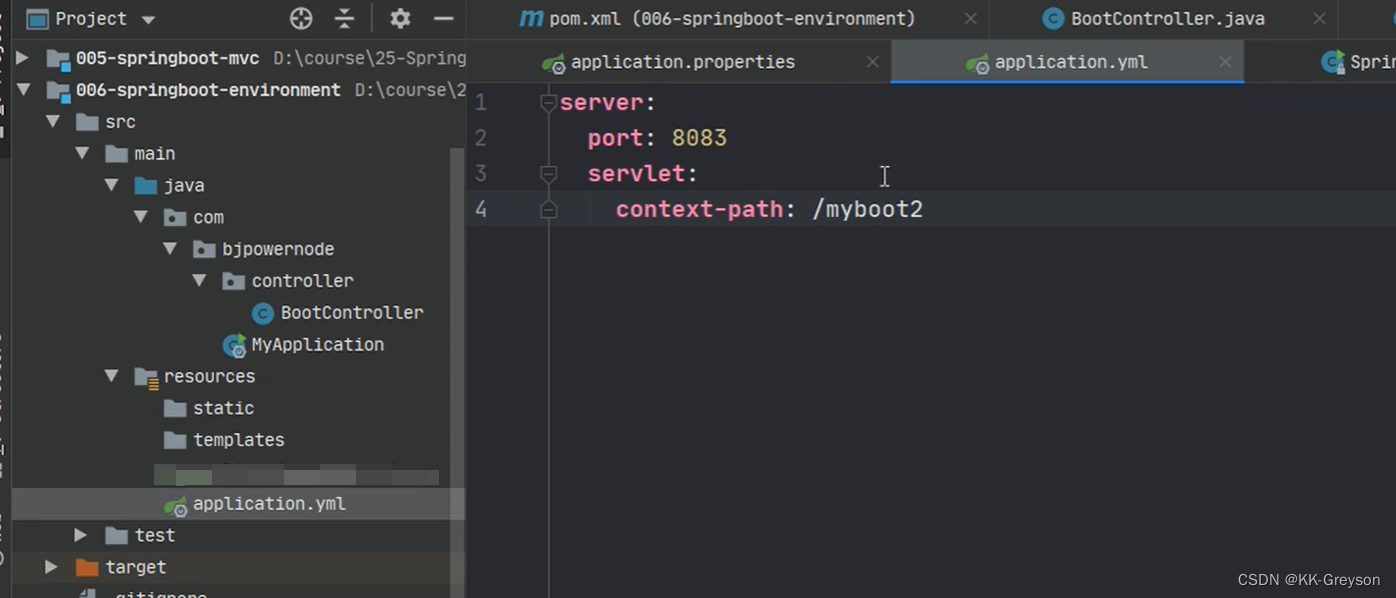Click the BootController class icon in tree
This screenshot has width=1396, height=598.
pyautogui.click(x=263, y=313)
